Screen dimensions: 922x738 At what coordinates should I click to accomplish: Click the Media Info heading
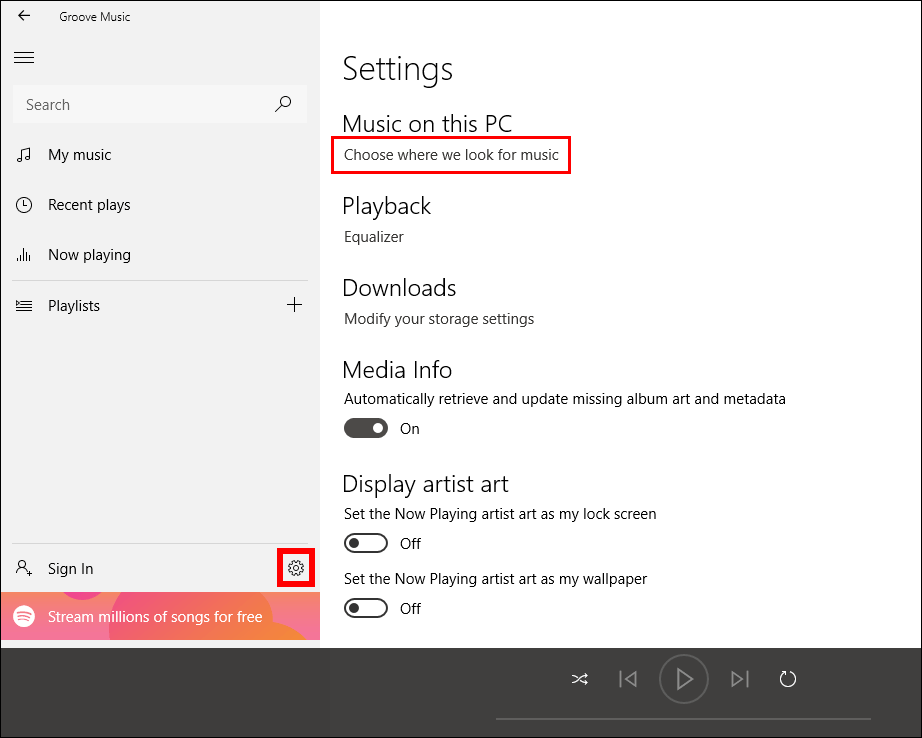[x=397, y=370]
